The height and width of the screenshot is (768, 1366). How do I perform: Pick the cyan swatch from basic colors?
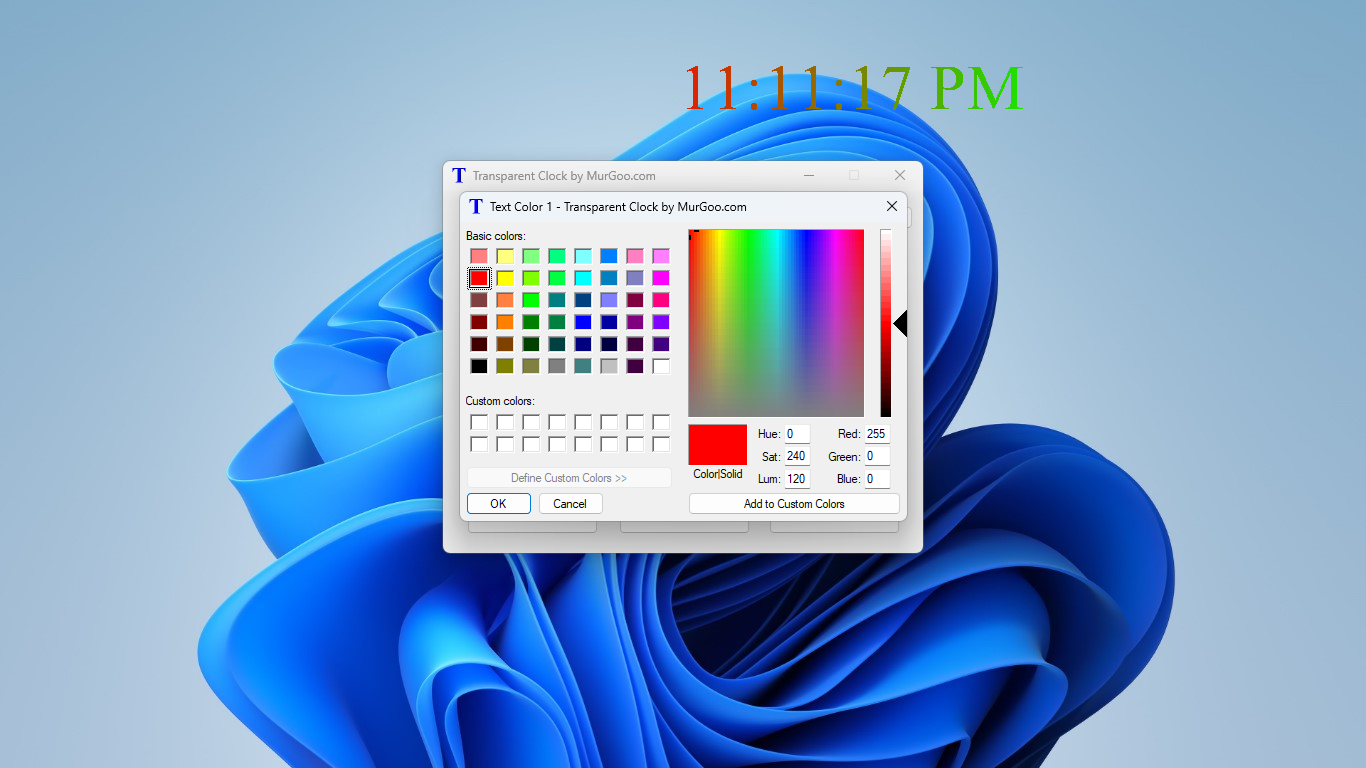(583, 277)
